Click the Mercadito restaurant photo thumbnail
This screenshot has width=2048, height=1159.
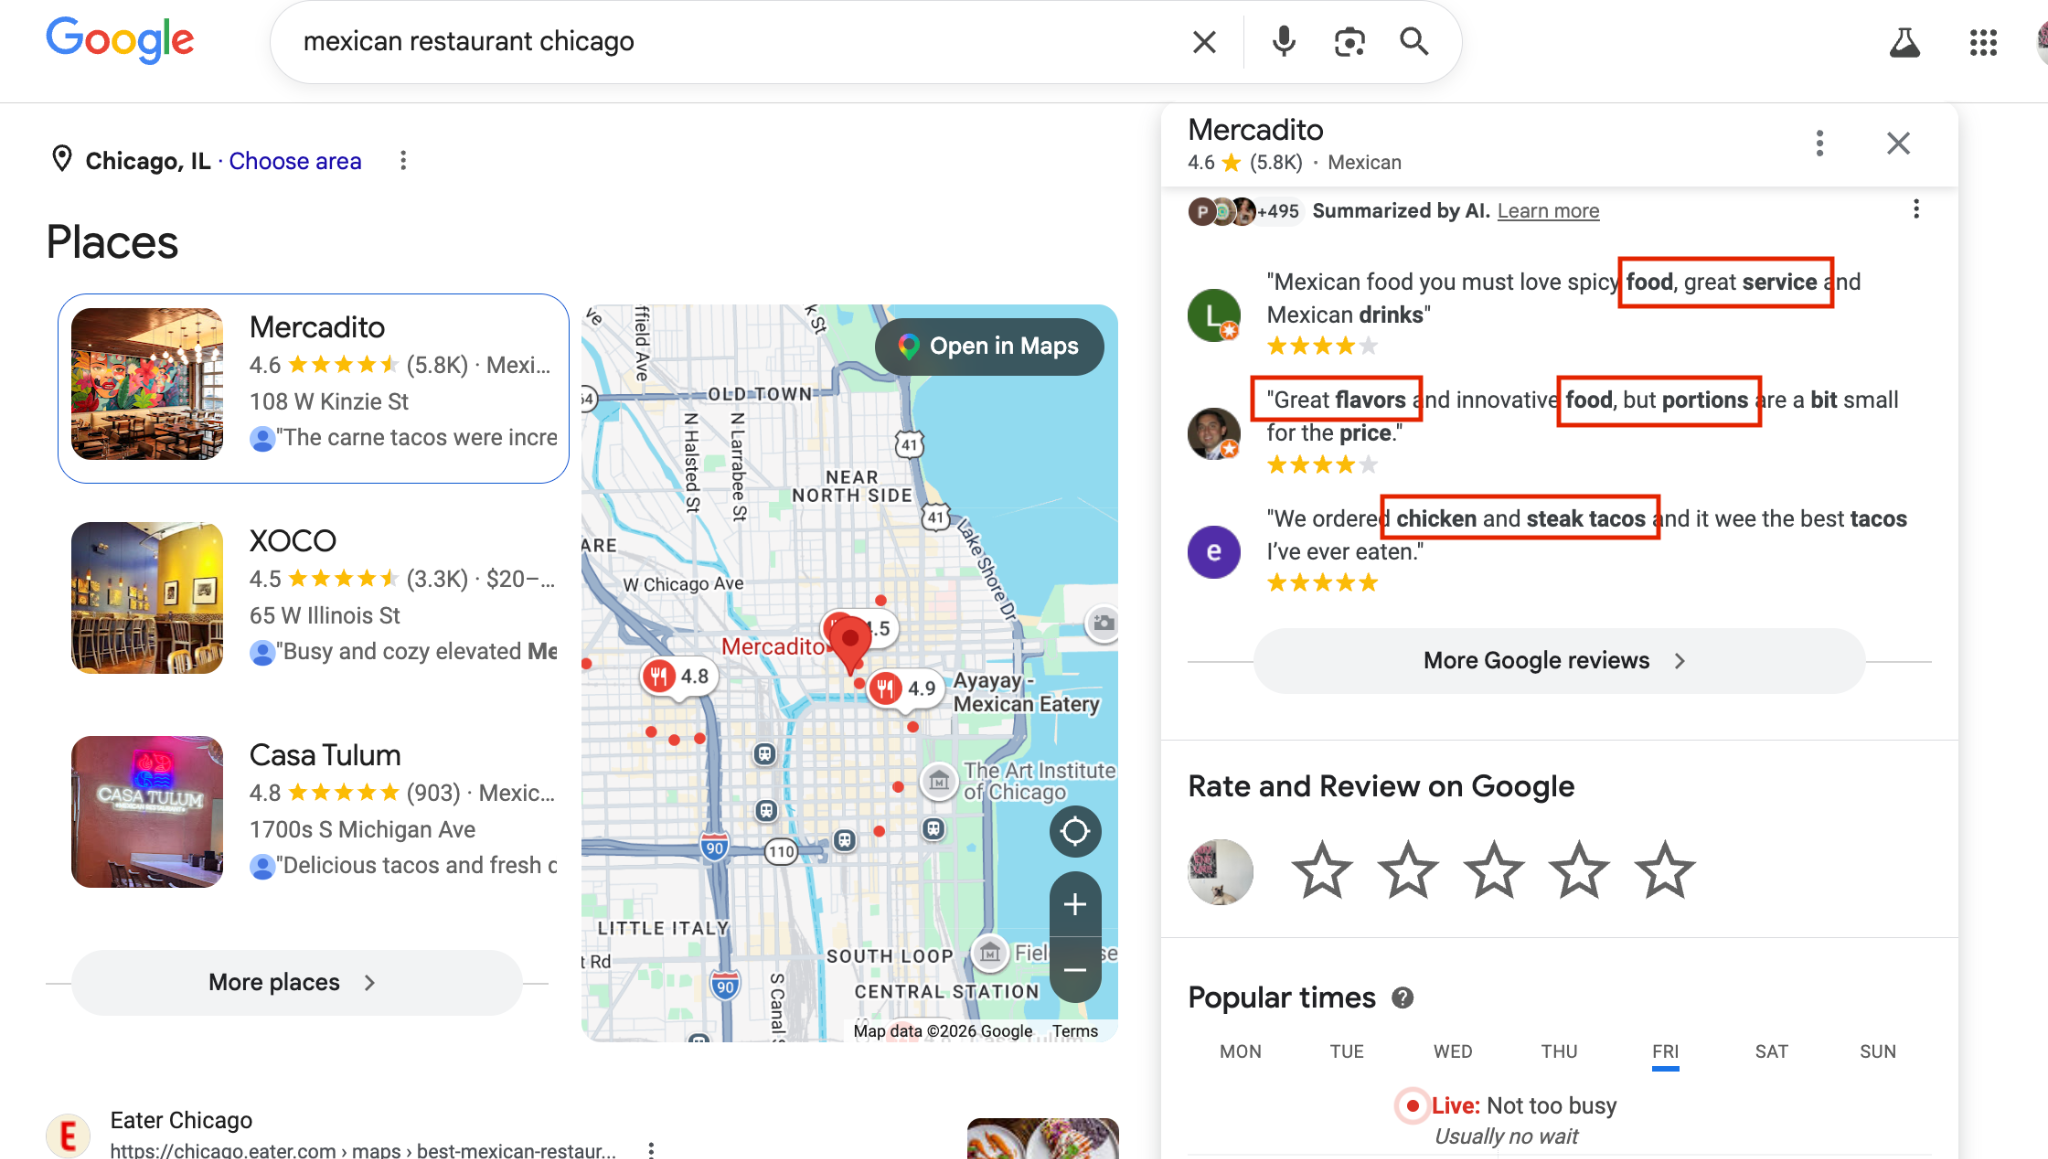pyautogui.click(x=147, y=384)
